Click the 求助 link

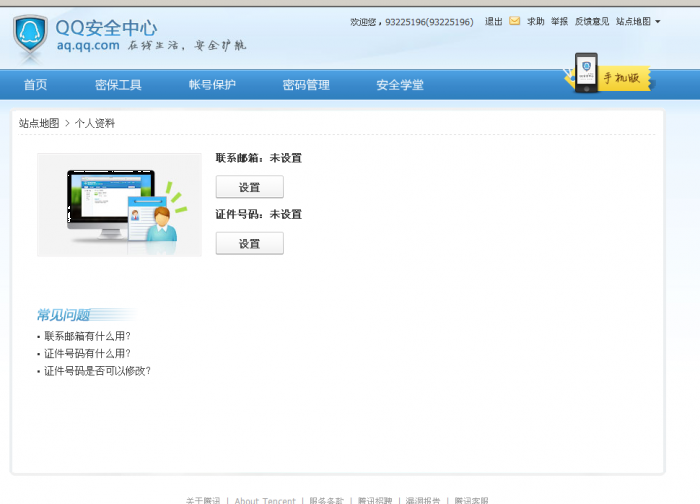(536, 21)
